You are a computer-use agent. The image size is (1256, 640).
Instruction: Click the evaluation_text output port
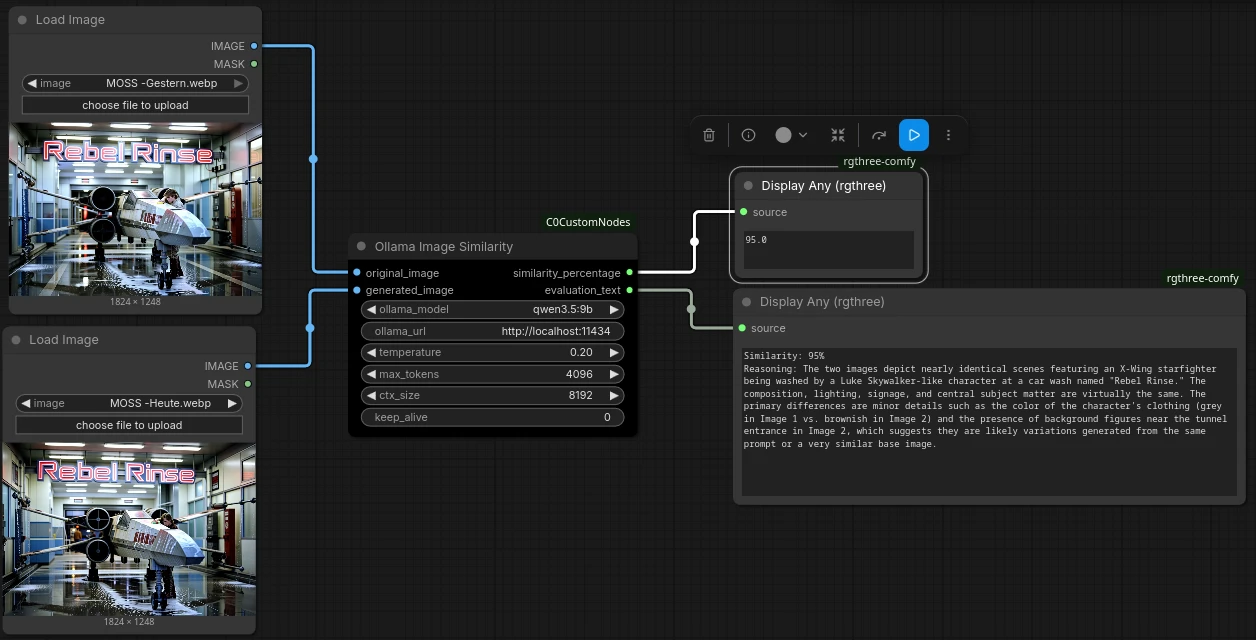(629, 291)
